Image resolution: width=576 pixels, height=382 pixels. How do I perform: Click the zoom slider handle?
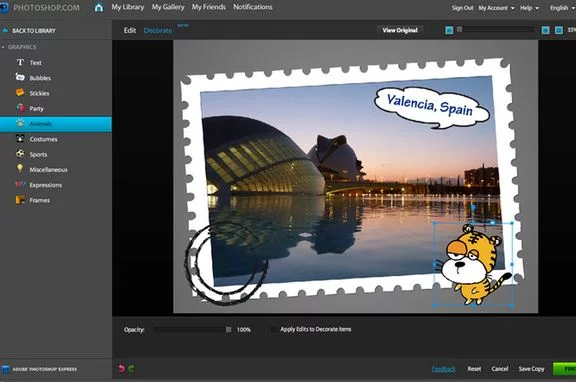coord(459,29)
